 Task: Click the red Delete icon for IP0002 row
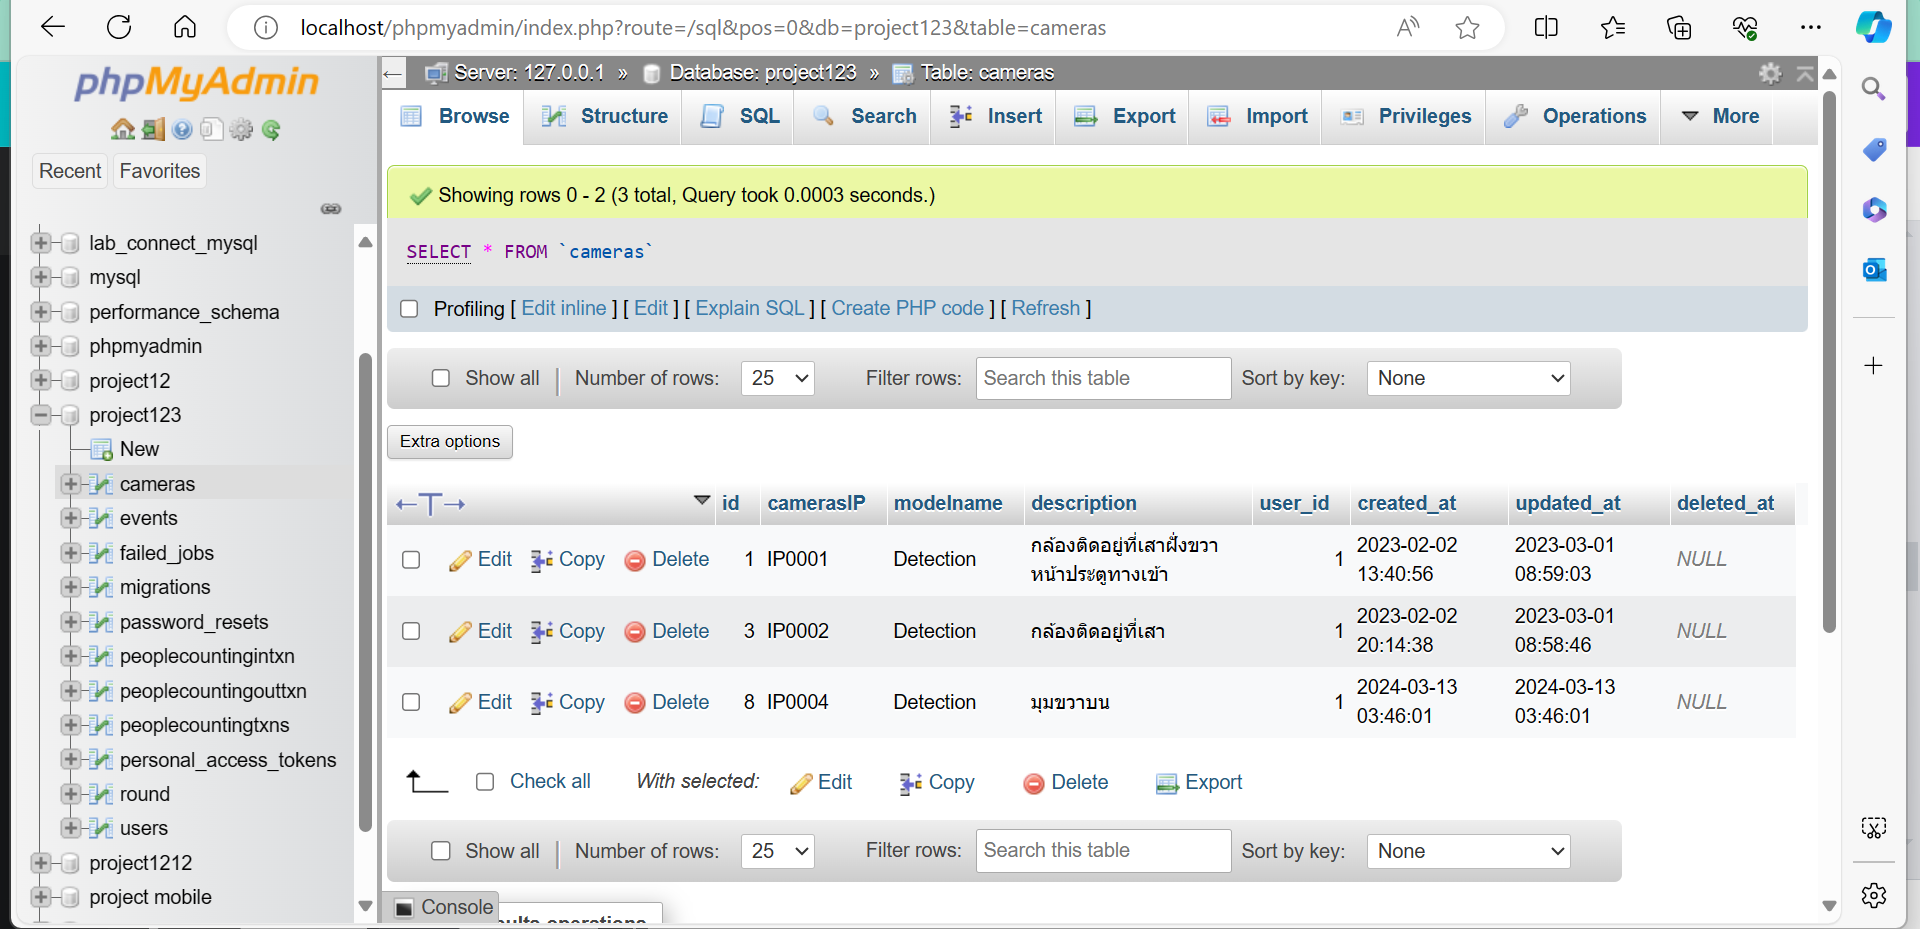[634, 632]
